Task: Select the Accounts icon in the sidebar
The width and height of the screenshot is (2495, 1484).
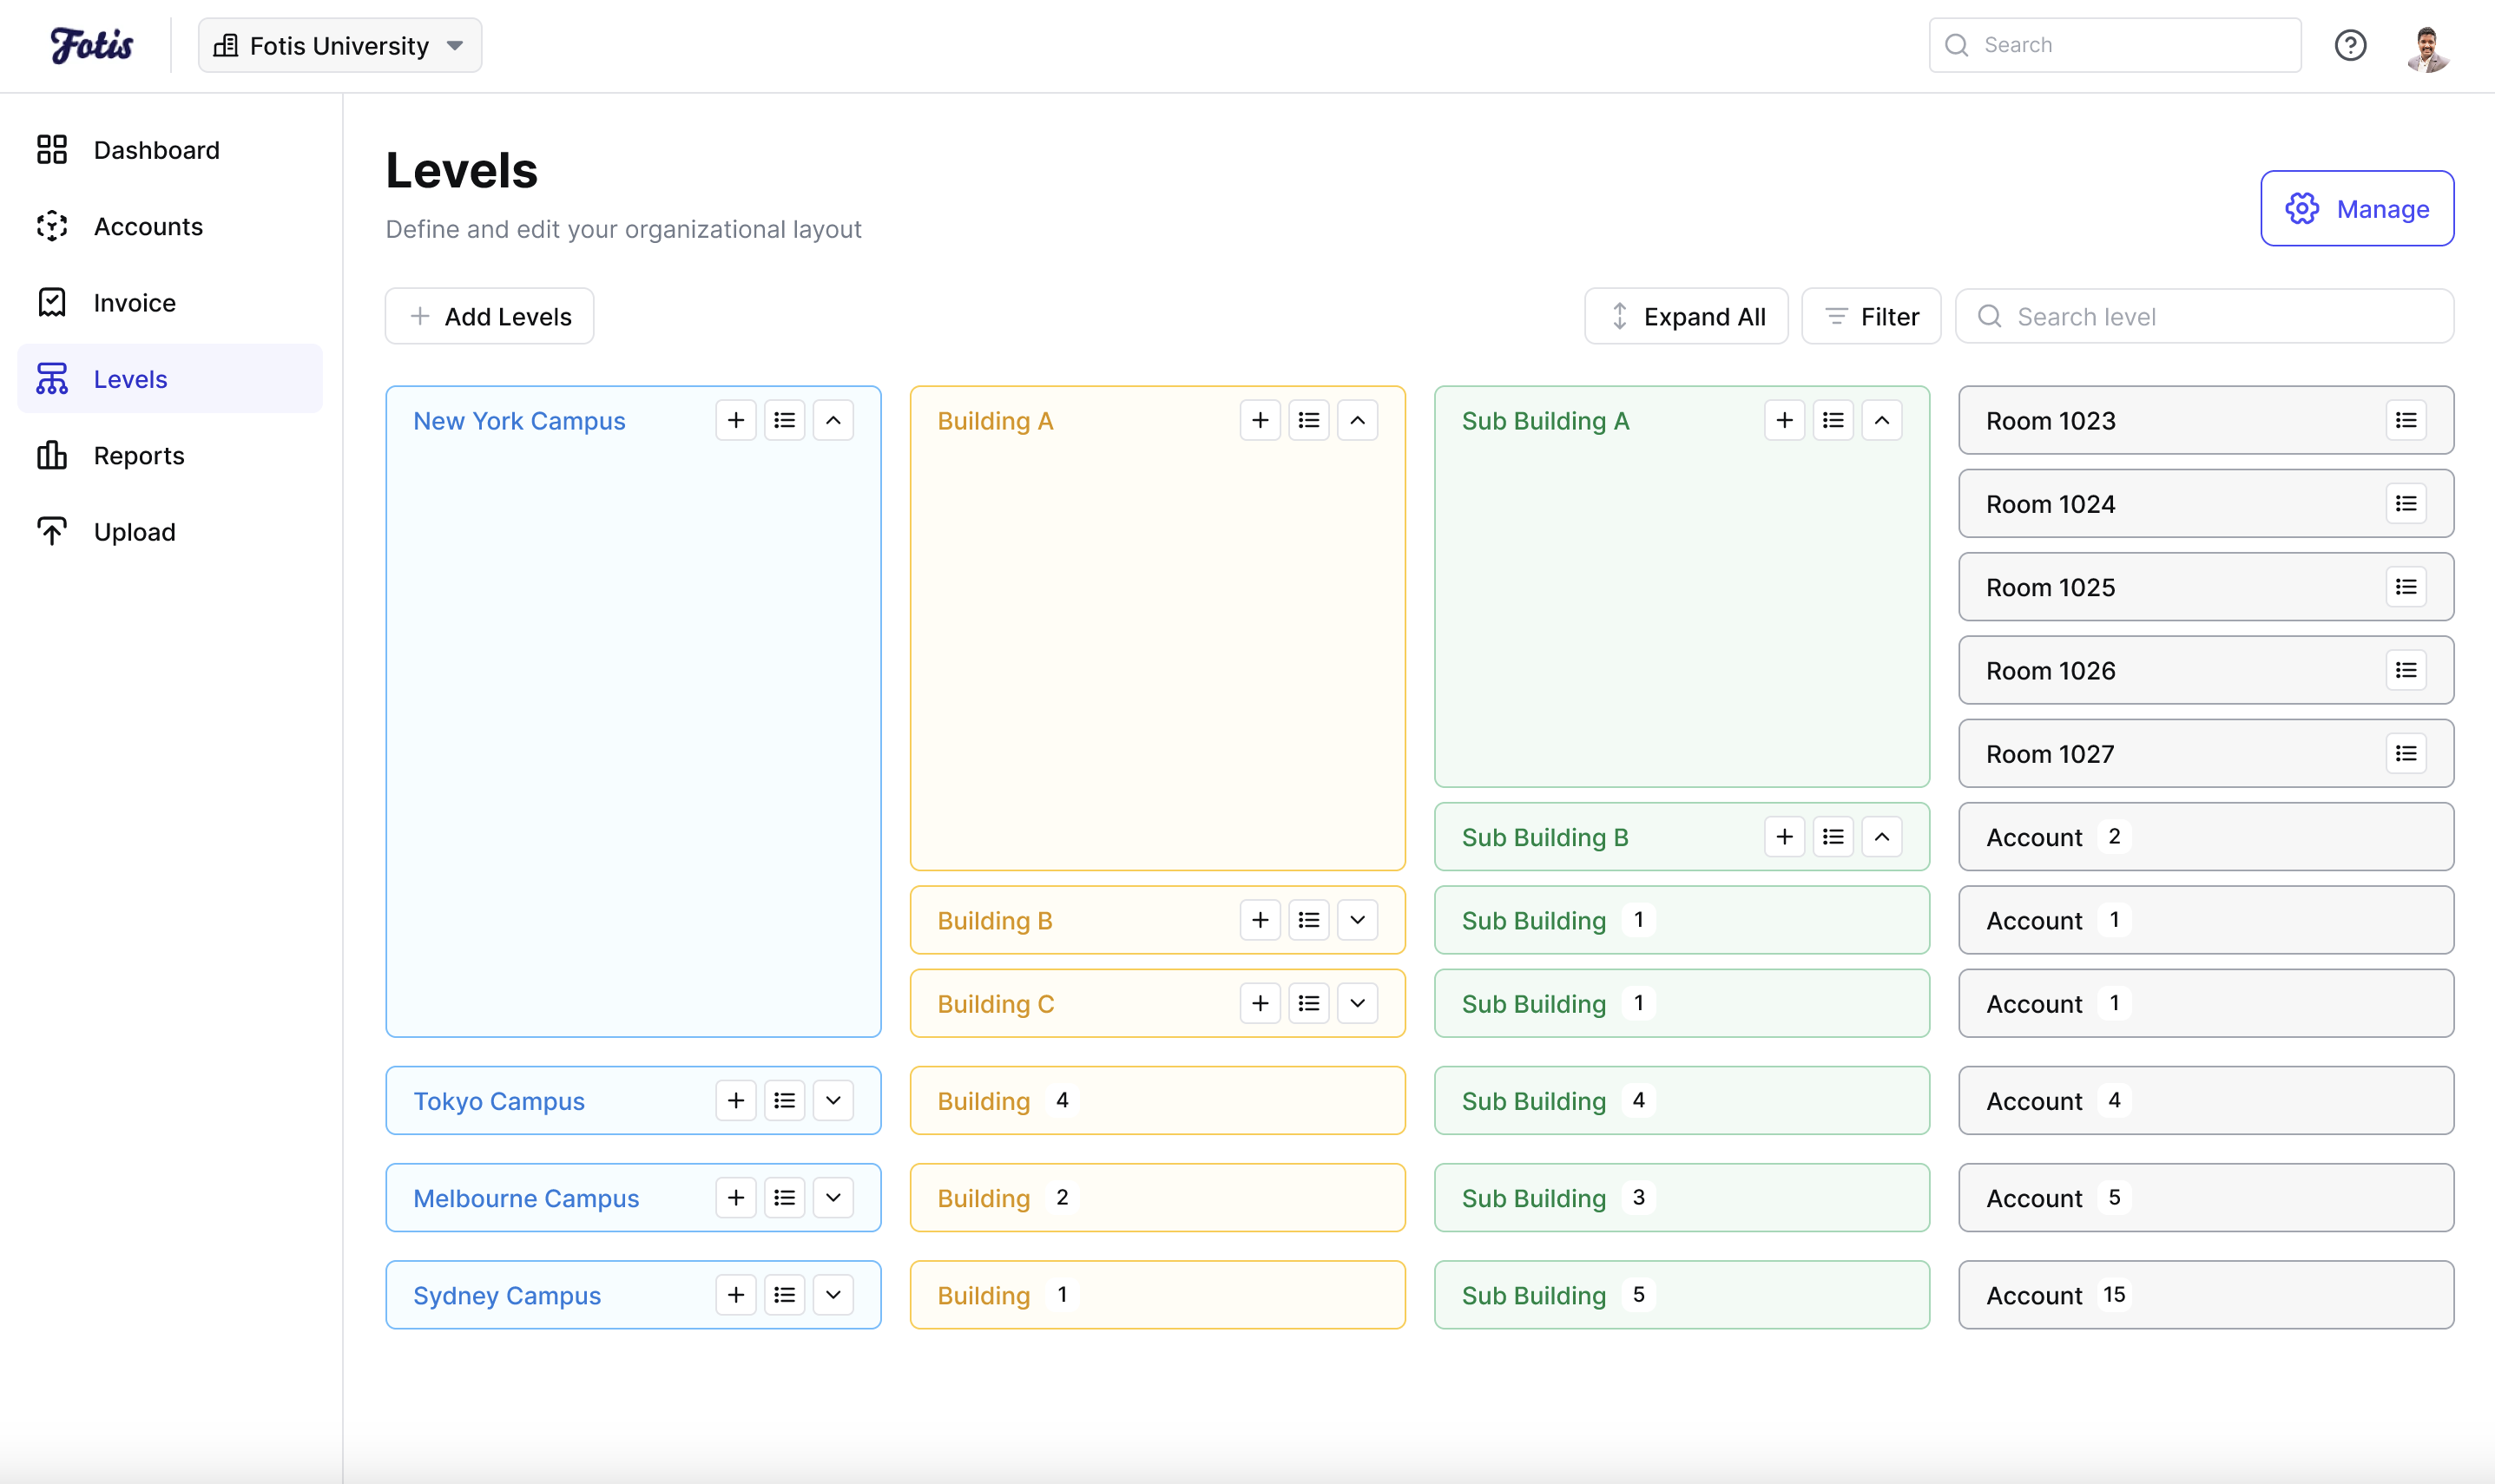Action: (52, 227)
